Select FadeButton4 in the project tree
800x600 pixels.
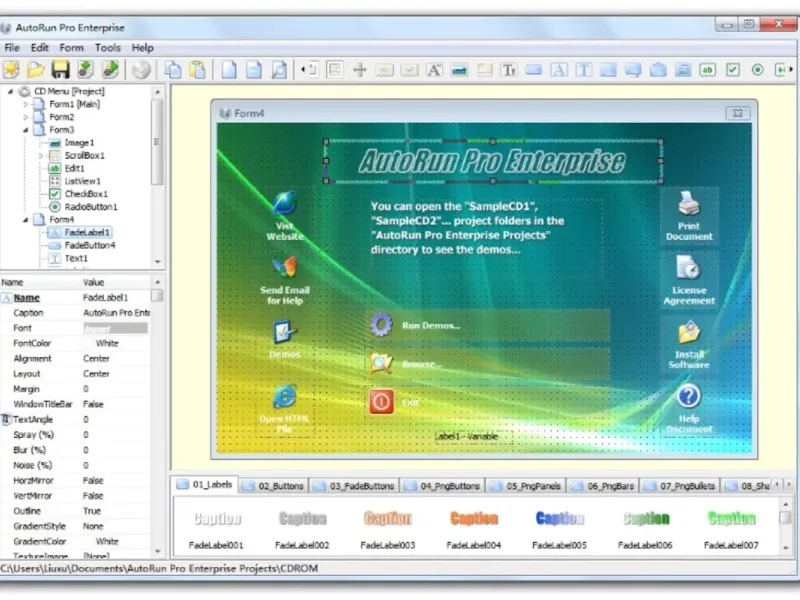90,245
